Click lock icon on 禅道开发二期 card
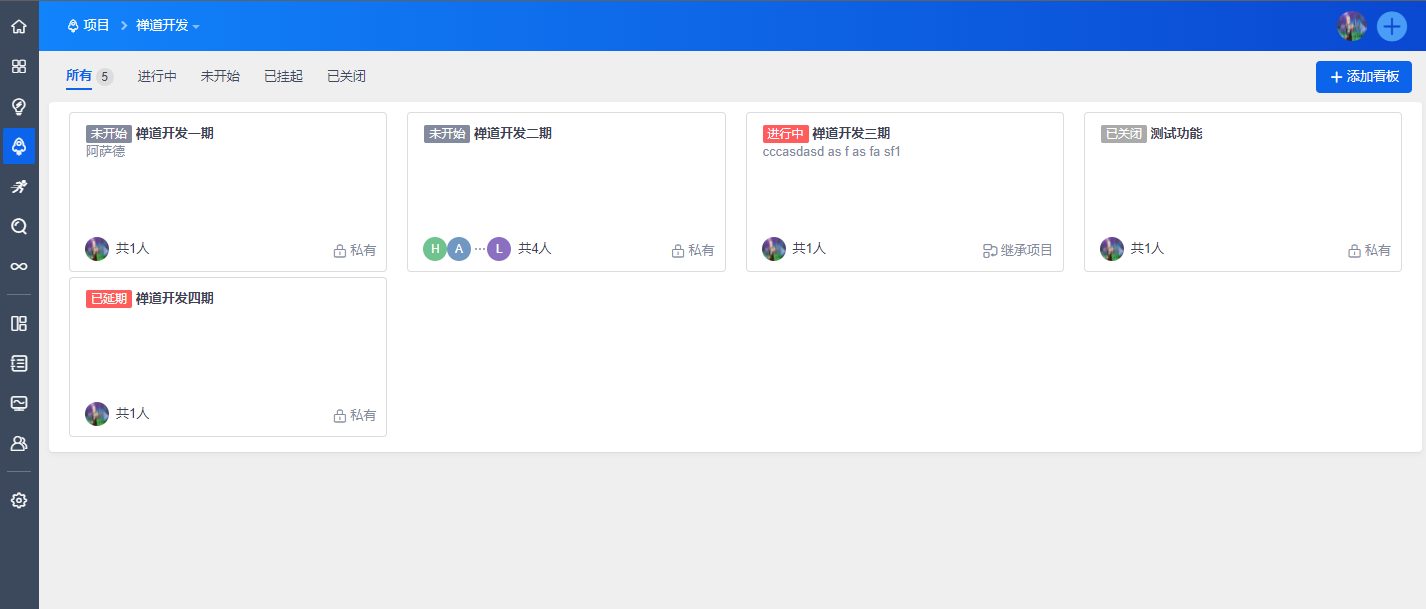The height and width of the screenshot is (609, 1426). click(678, 251)
